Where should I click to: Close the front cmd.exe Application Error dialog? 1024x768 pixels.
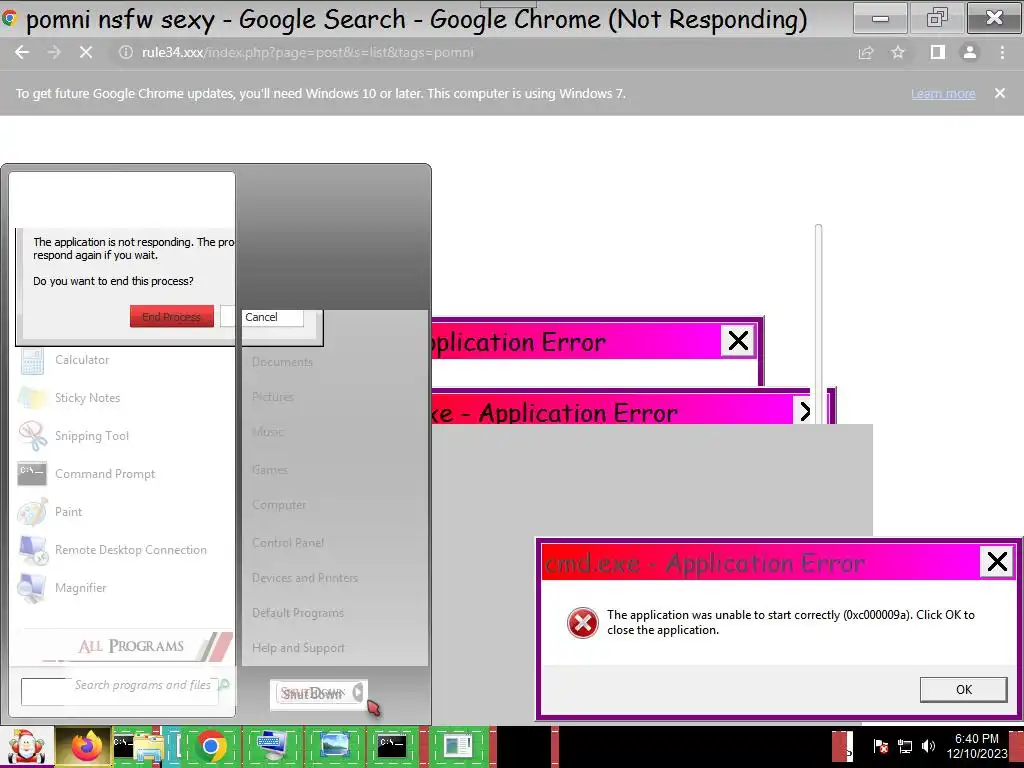[x=997, y=562]
